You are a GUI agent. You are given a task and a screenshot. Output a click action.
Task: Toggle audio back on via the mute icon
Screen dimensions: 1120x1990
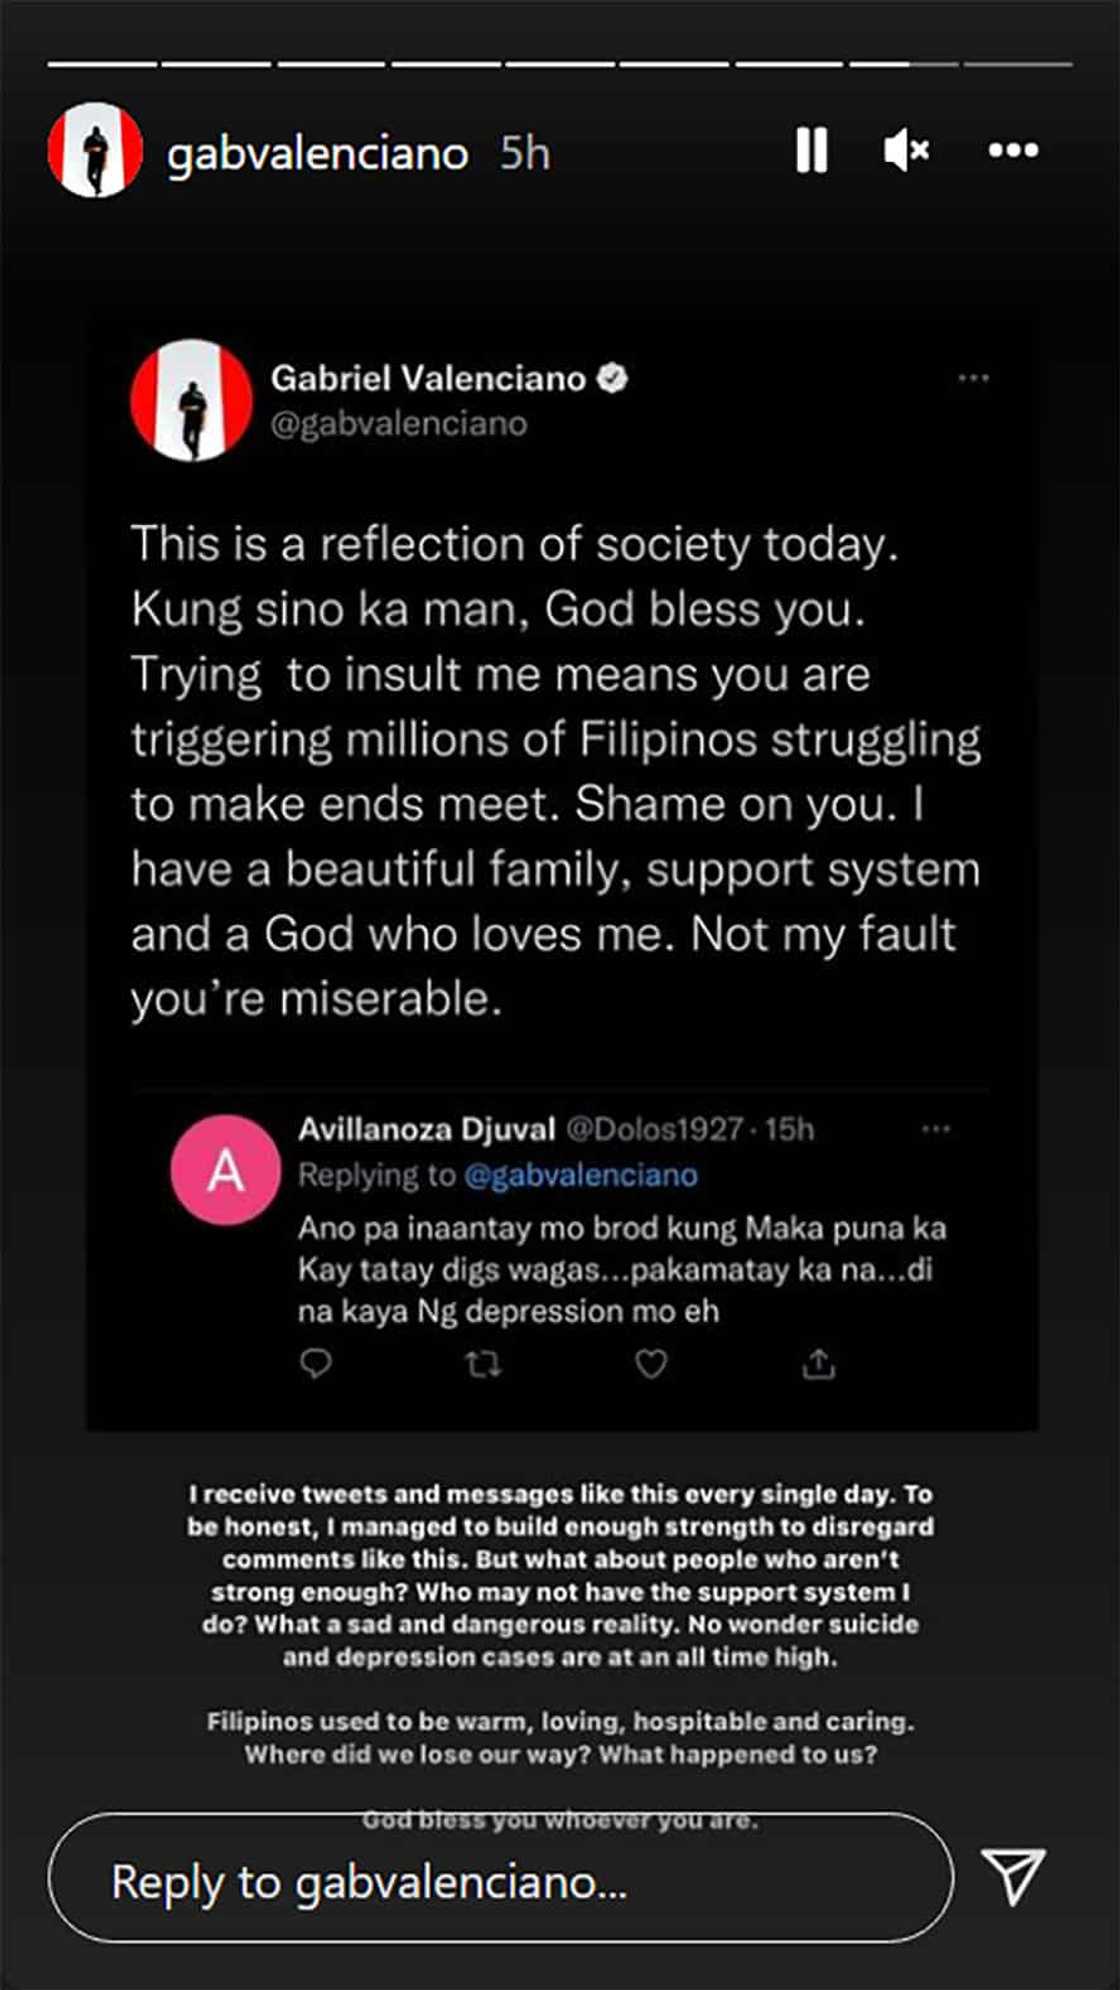(x=908, y=150)
